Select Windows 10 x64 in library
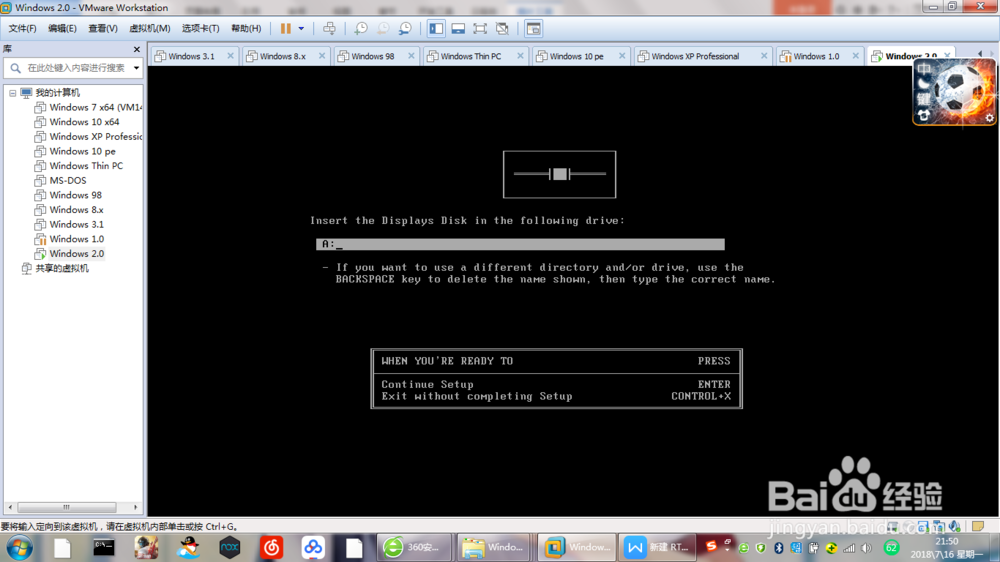This screenshot has width=1000, height=562. tap(84, 122)
